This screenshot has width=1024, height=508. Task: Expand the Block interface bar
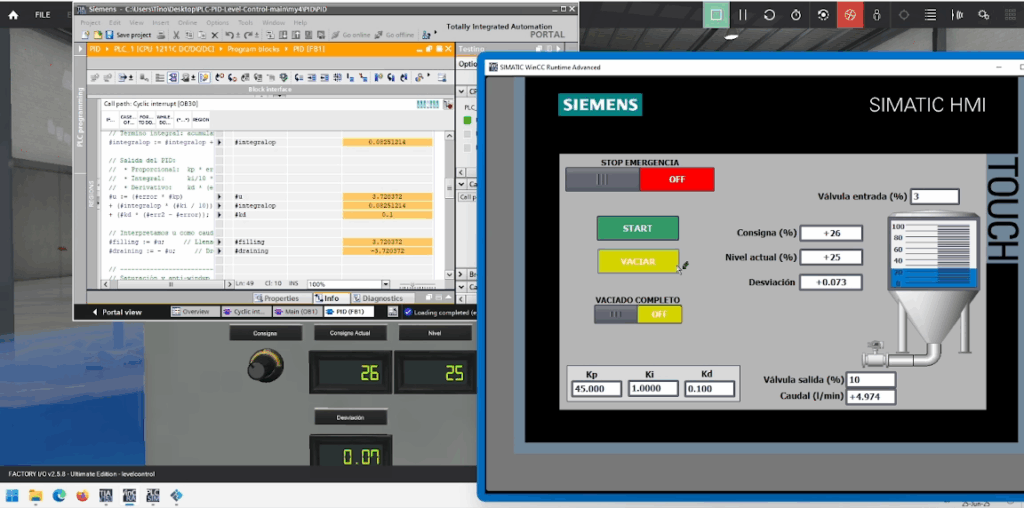(x=270, y=89)
